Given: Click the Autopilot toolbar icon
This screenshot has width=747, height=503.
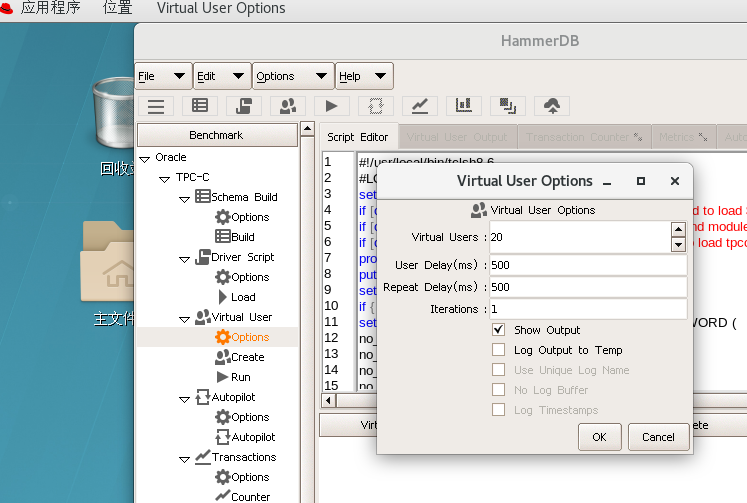Looking at the screenshot, I should 376,106.
